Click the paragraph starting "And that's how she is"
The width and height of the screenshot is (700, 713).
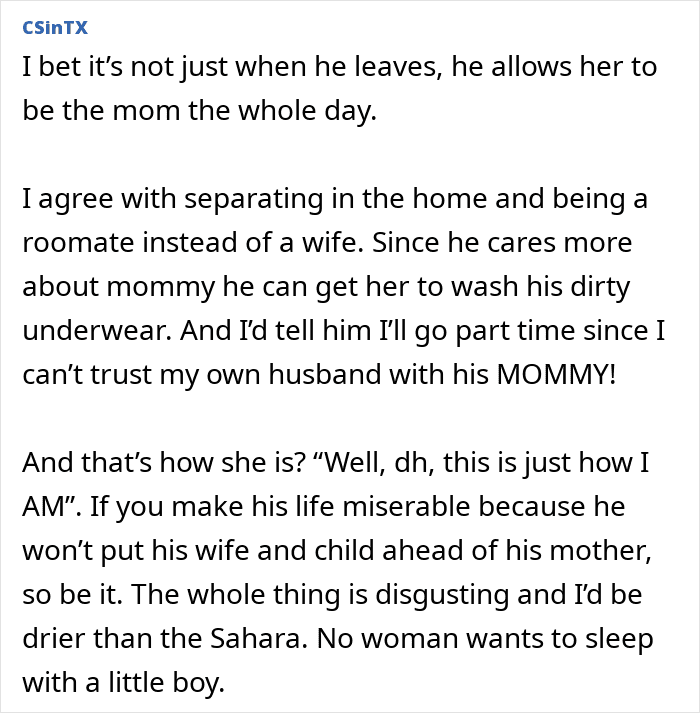coord(337,572)
